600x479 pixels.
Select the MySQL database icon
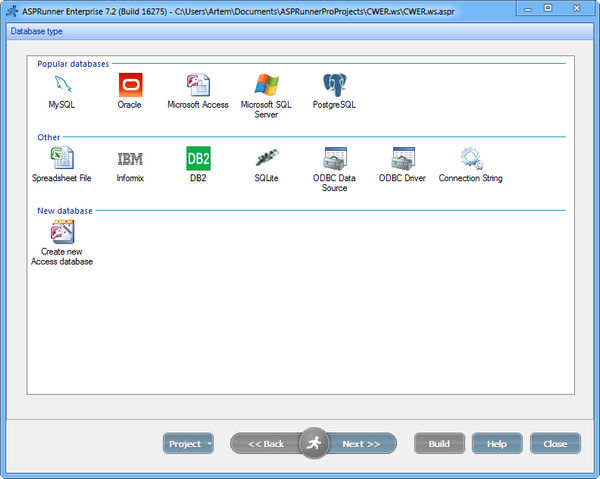pyautogui.click(x=62, y=86)
